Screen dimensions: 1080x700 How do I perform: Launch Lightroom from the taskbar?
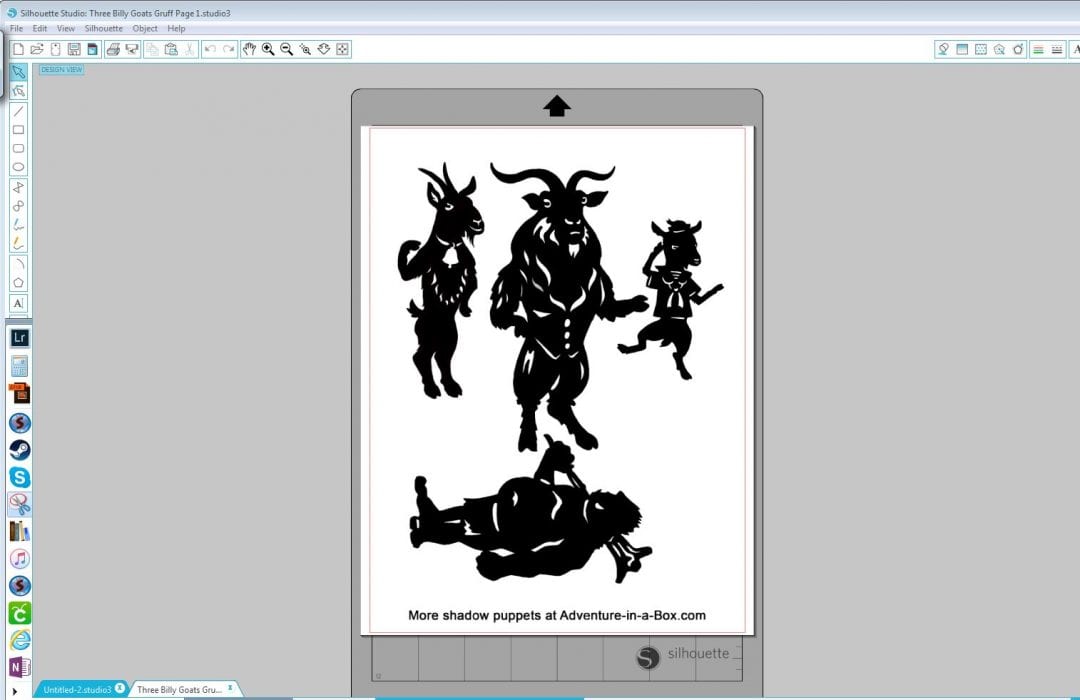point(19,338)
